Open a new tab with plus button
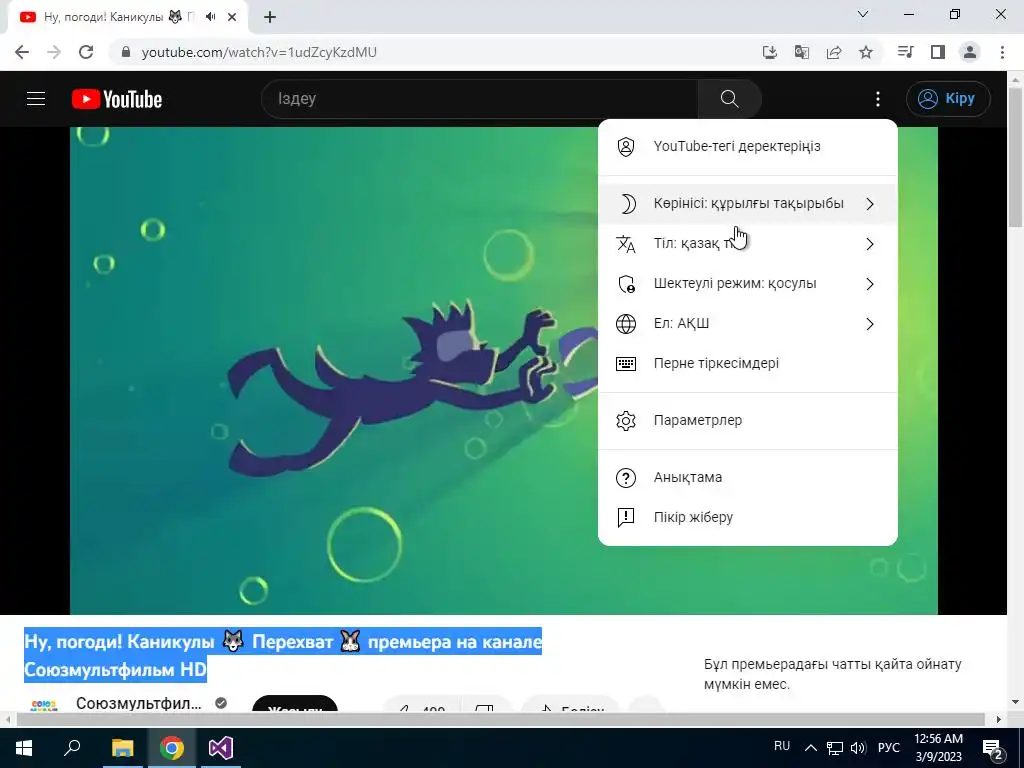The image size is (1024, 768). pyautogui.click(x=270, y=17)
